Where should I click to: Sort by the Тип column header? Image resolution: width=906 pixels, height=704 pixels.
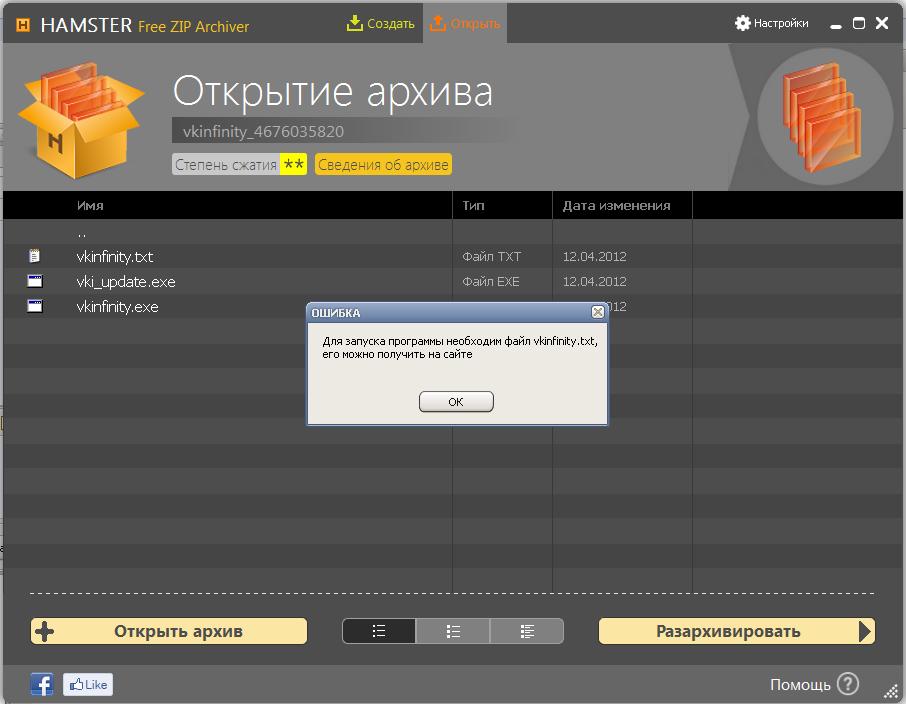tap(473, 206)
